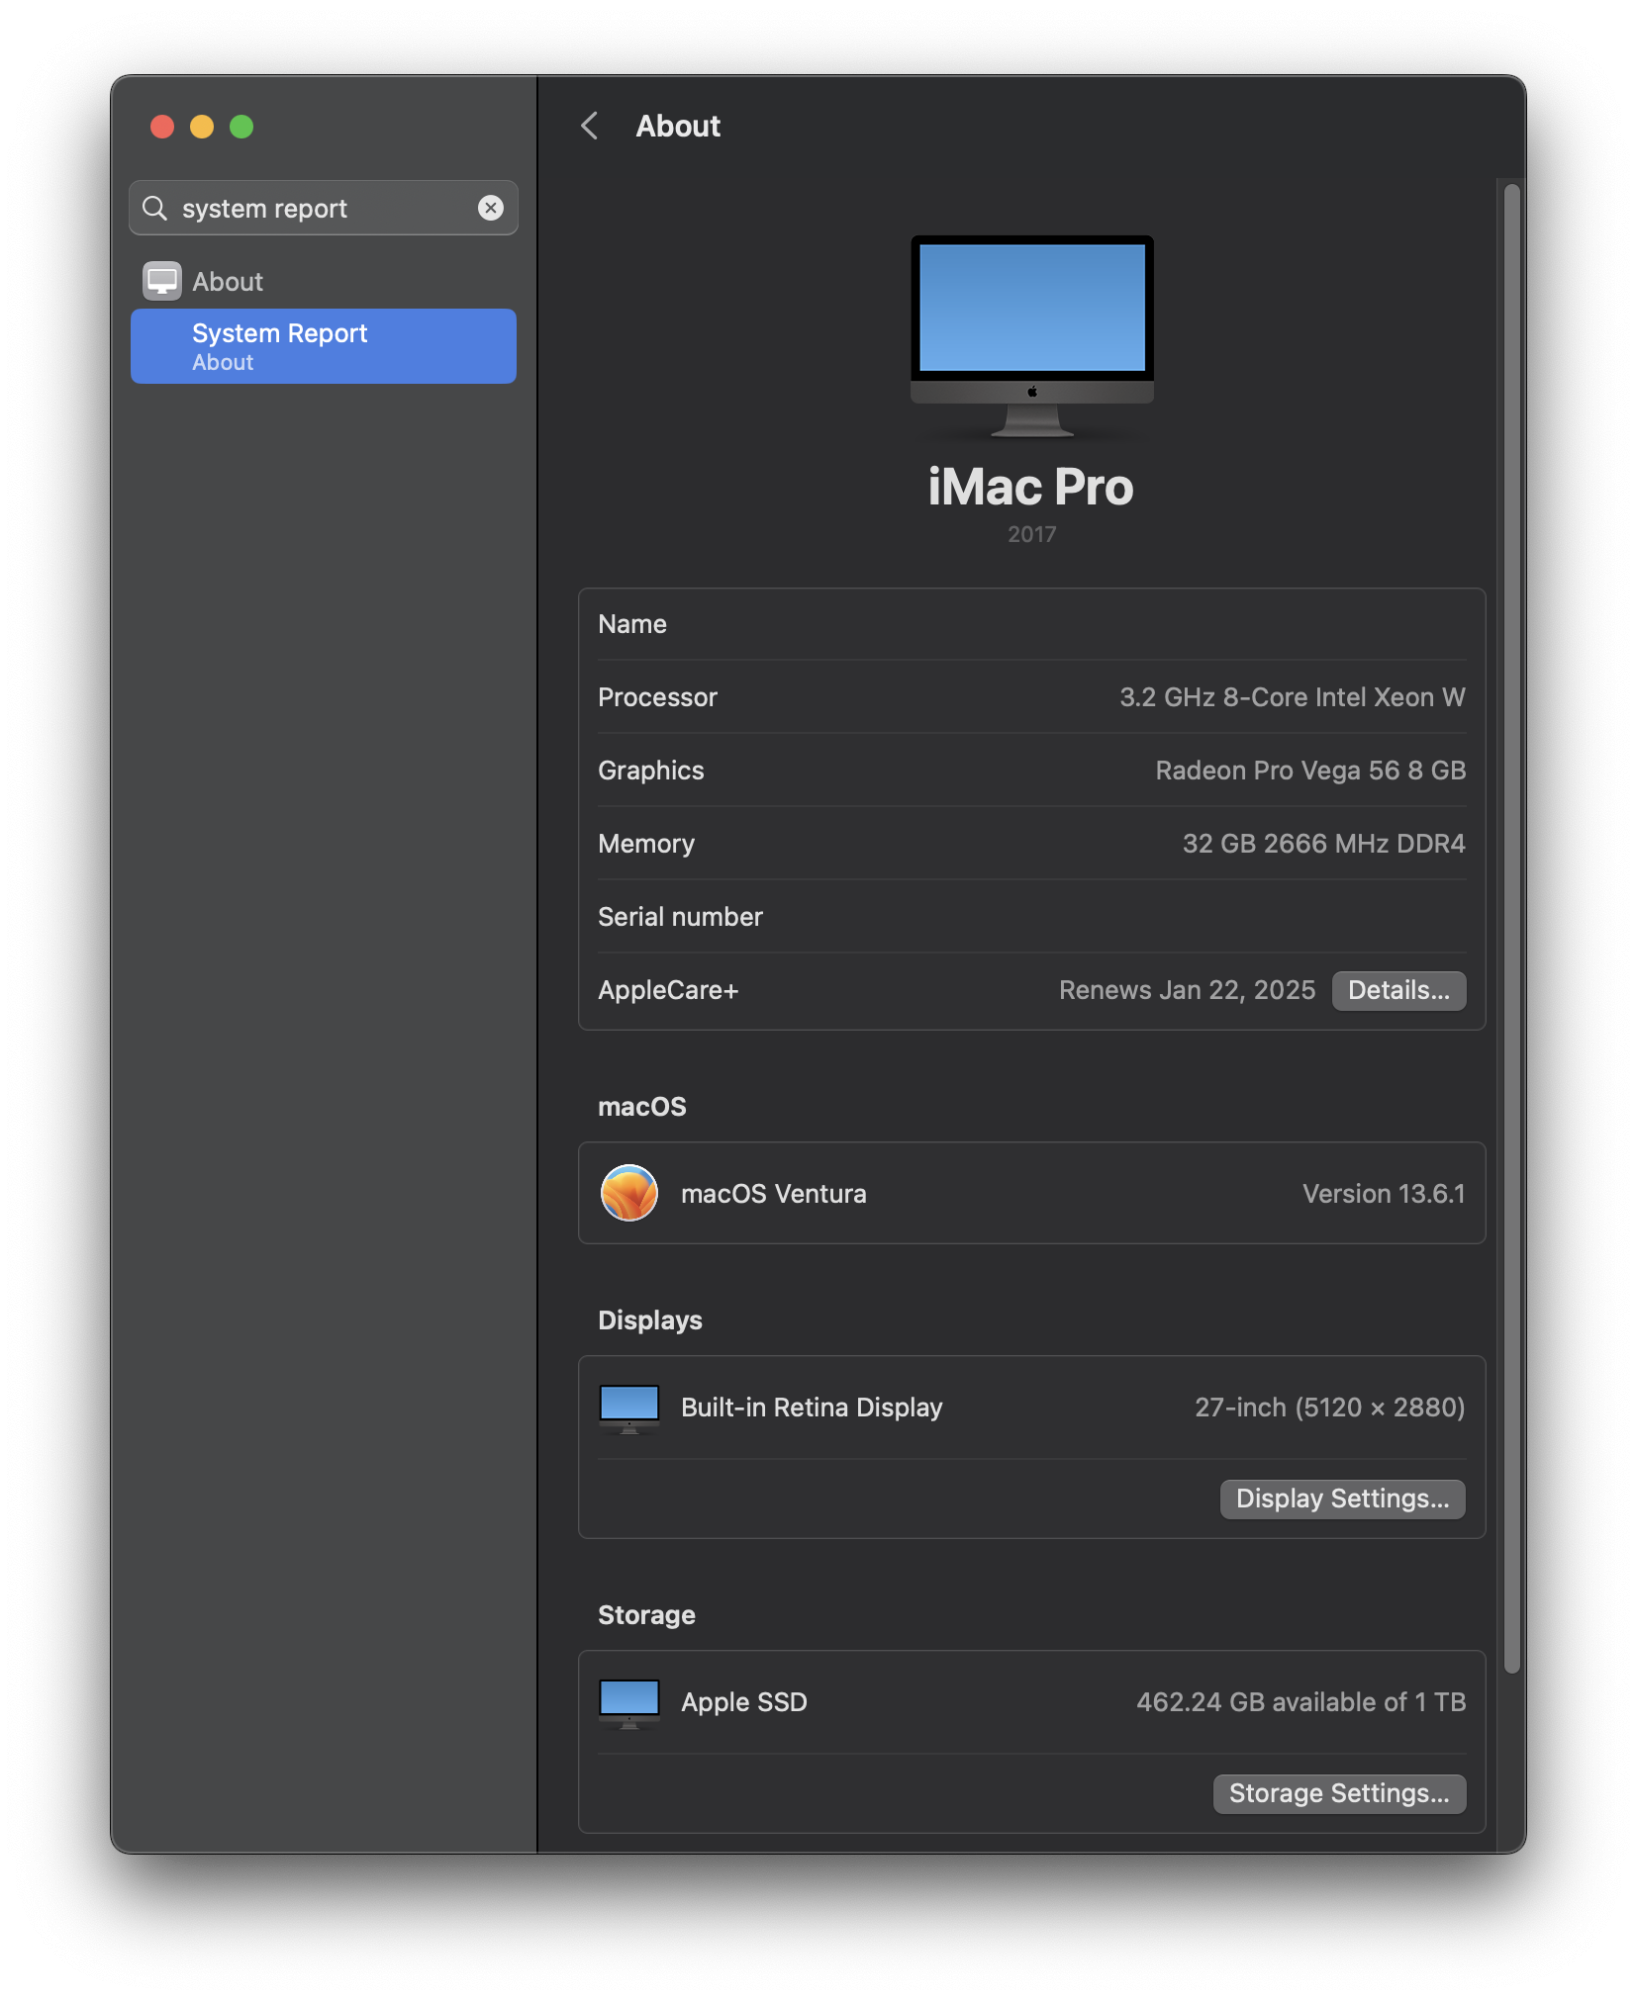1637x2000 pixels.
Task: Click the Name row
Action: [1031, 624]
